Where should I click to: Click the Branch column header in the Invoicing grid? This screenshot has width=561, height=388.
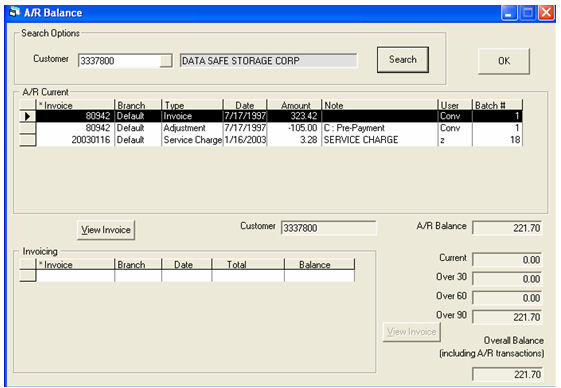pos(138,265)
